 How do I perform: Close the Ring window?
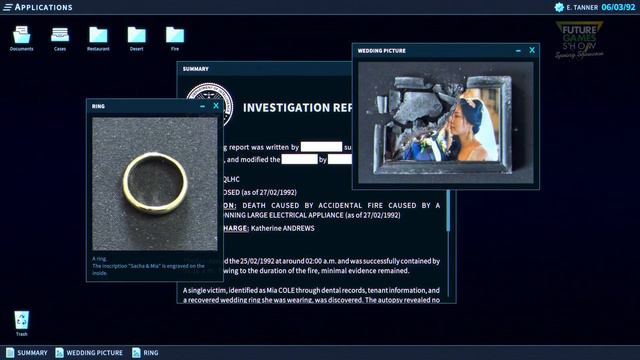216,106
